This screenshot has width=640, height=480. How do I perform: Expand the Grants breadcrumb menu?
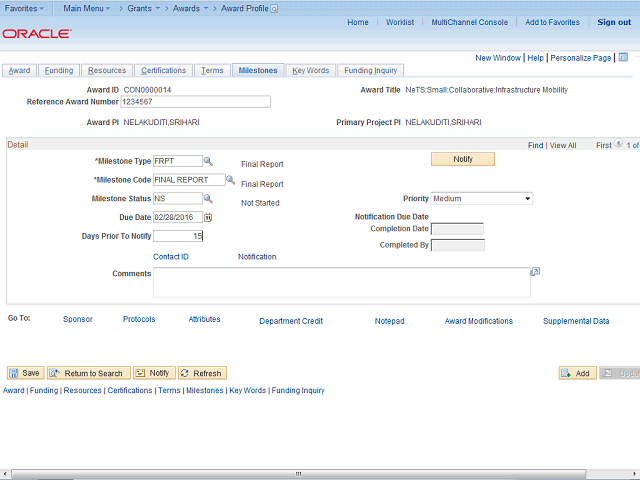(x=143, y=8)
